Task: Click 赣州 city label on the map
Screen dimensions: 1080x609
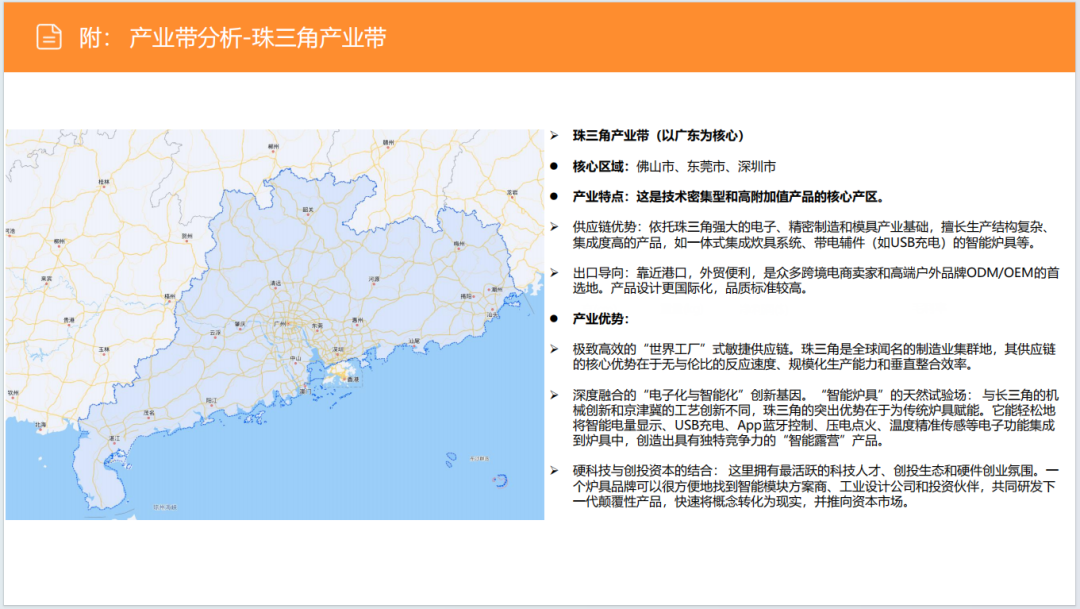Action: [388, 143]
